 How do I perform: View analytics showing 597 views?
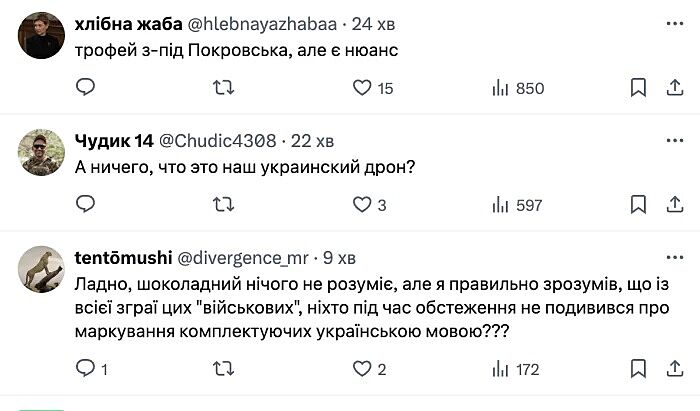[517, 205]
